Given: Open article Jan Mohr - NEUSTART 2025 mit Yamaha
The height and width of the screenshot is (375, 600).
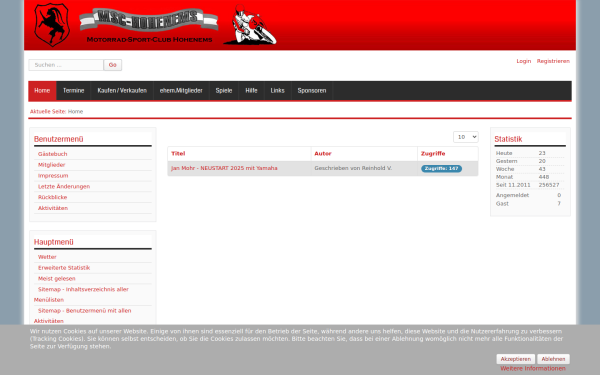Looking at the screenshot, I should point(224,168).
